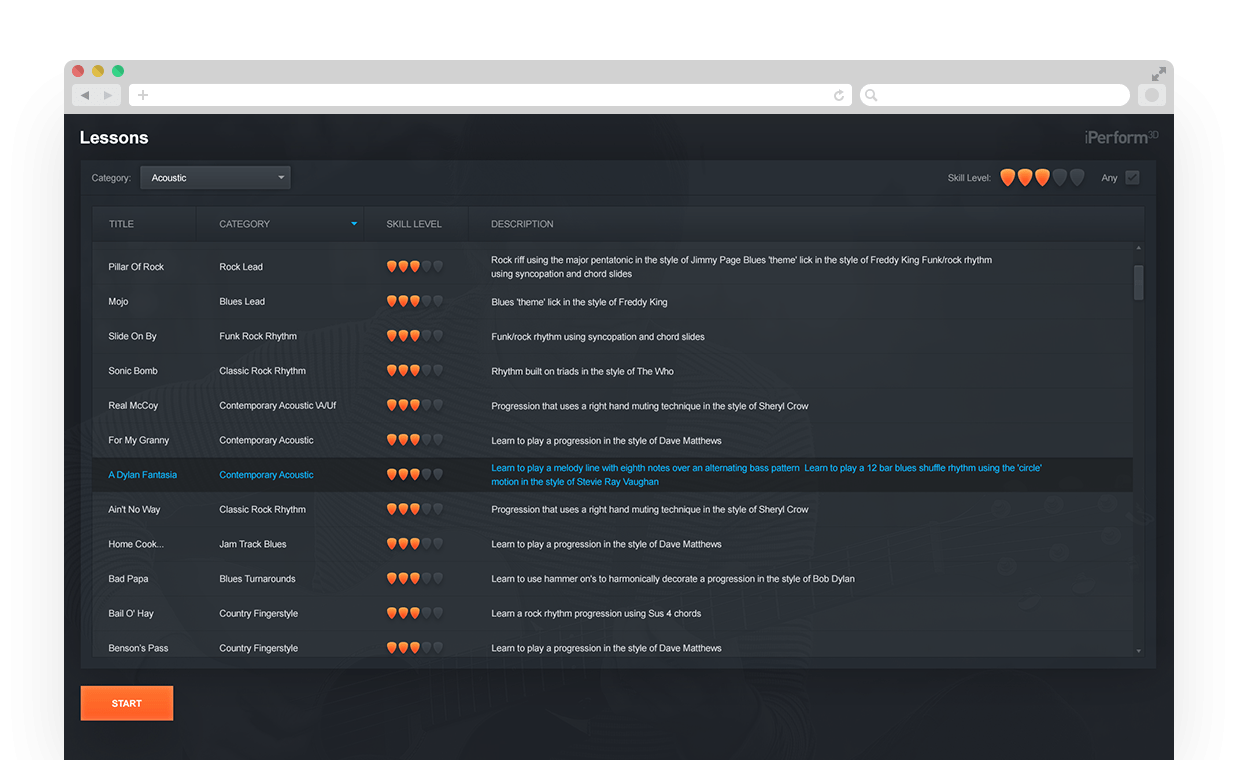This screenshot has width=1235, height=760.
Task: Click the browser forward arrow
Action: [108, 95]
